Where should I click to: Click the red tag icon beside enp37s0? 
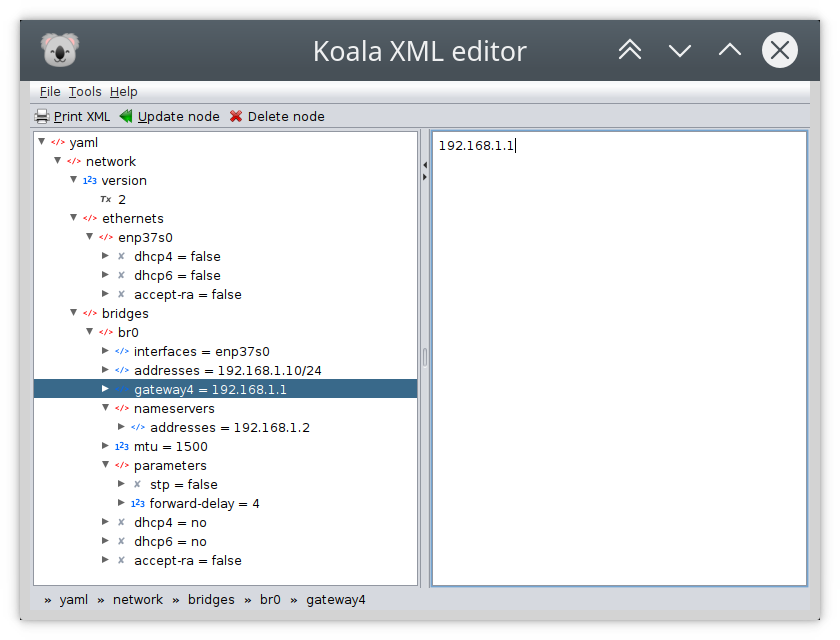106,237
